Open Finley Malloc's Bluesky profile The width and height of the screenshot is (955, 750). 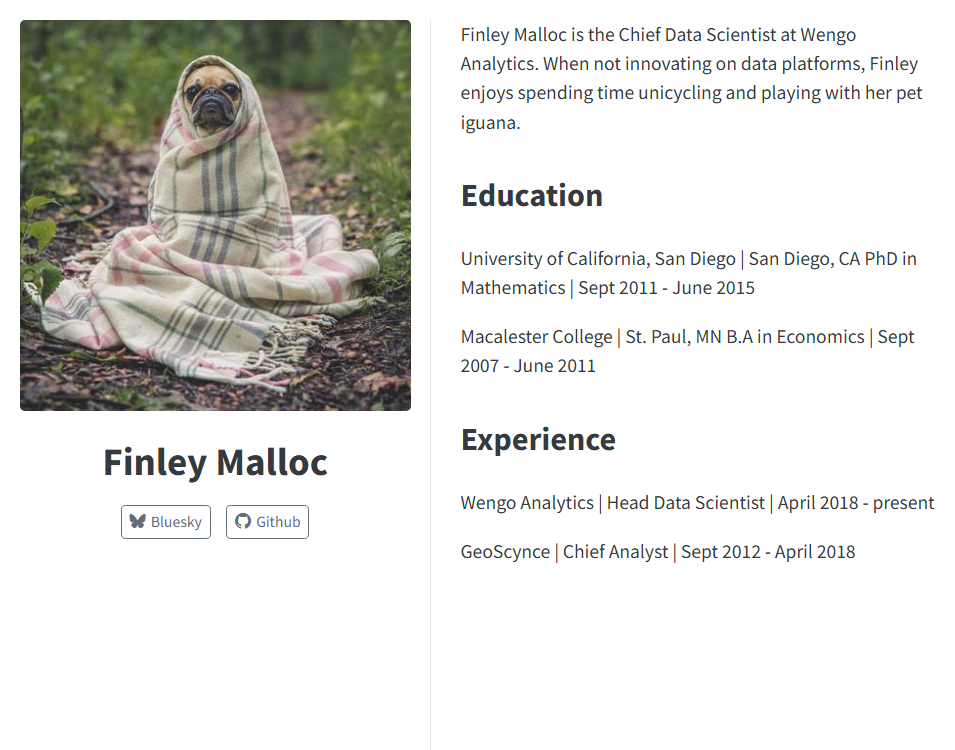166,521
